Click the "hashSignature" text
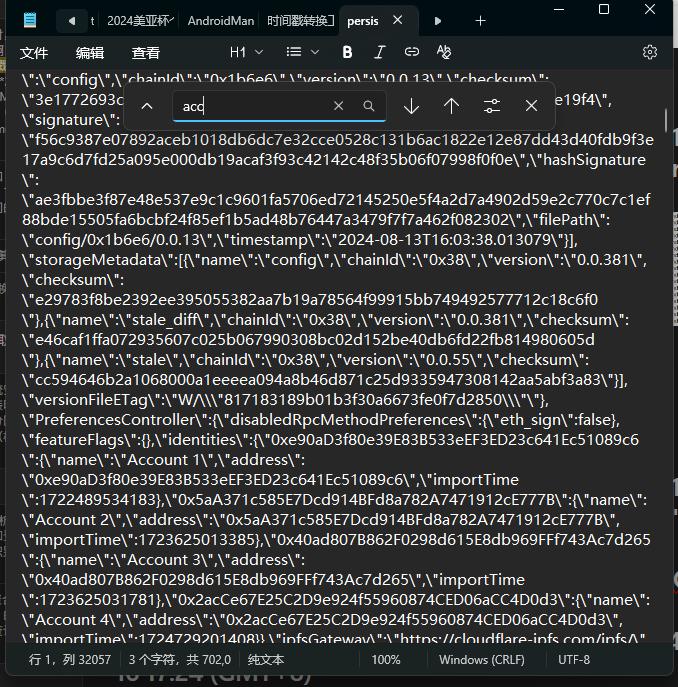Image resolution: width=678 pixels, height=687 pixels. (x=594, y=160)
